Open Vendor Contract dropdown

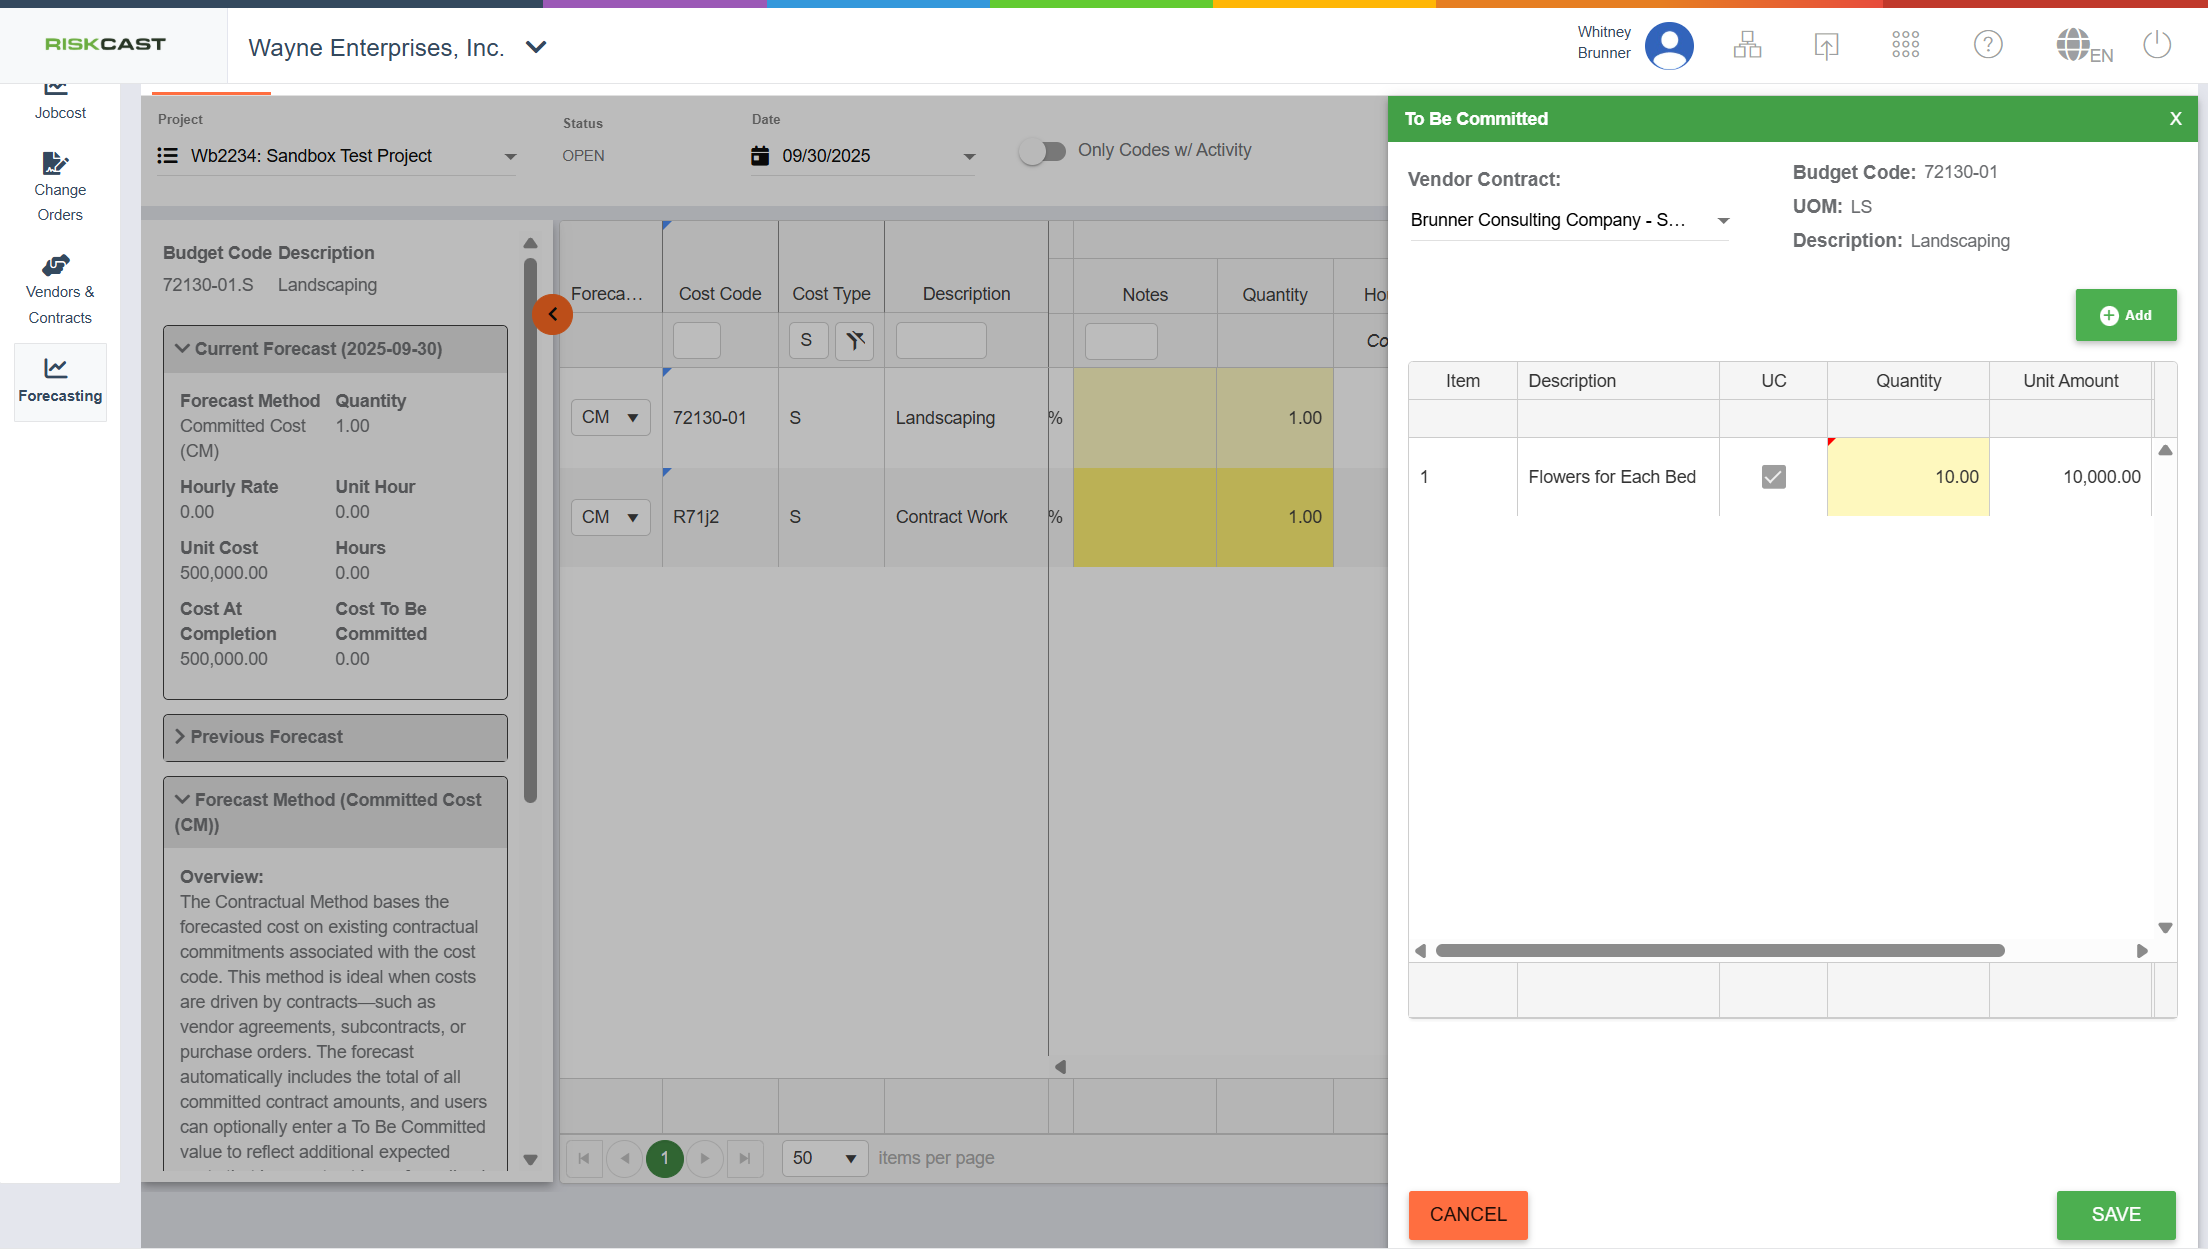[1722, 221]
